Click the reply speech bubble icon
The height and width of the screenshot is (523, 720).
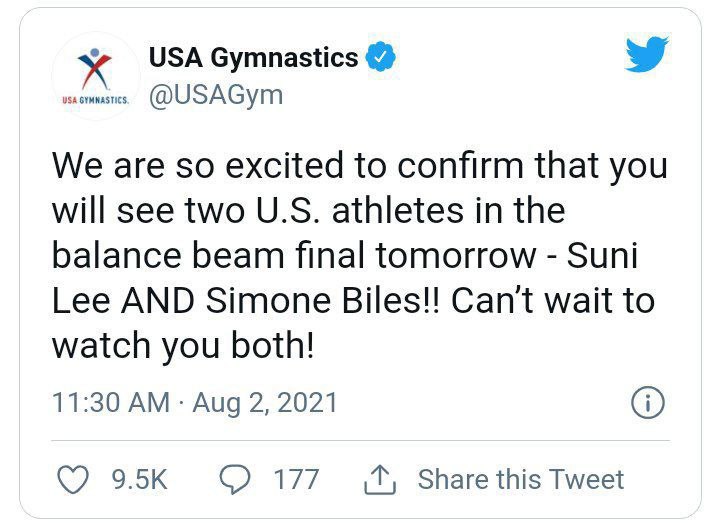coord(237,479)
